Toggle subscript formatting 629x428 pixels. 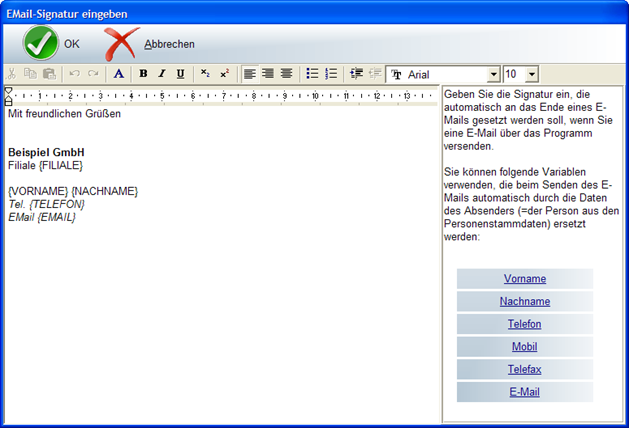(x=205, y=74)
